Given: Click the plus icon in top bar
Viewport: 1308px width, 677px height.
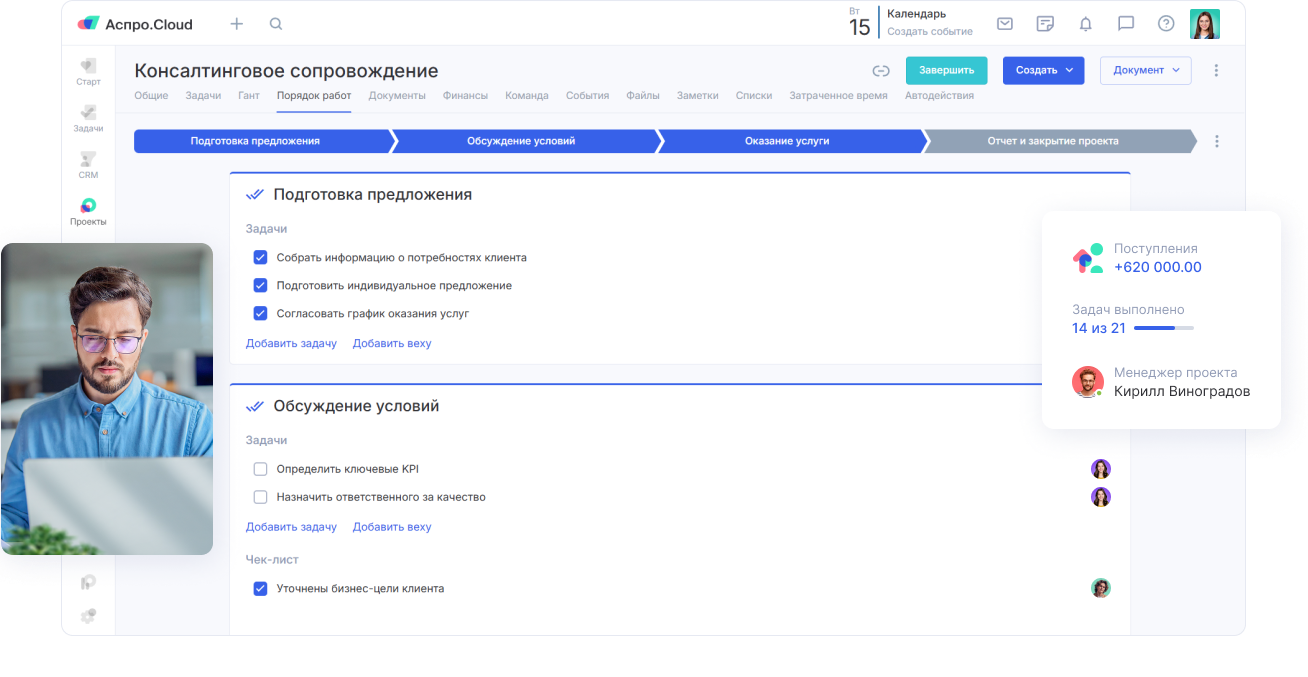Looking at the screenshot, I should pyautogui.click(x=237, y=24).
